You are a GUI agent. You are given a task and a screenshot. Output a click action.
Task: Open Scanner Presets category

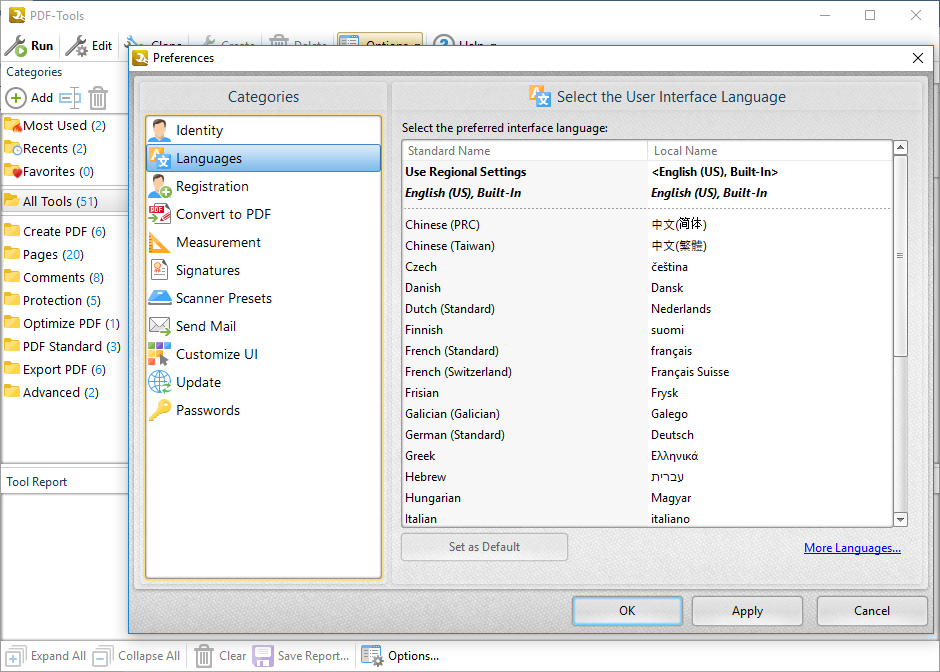223,298
